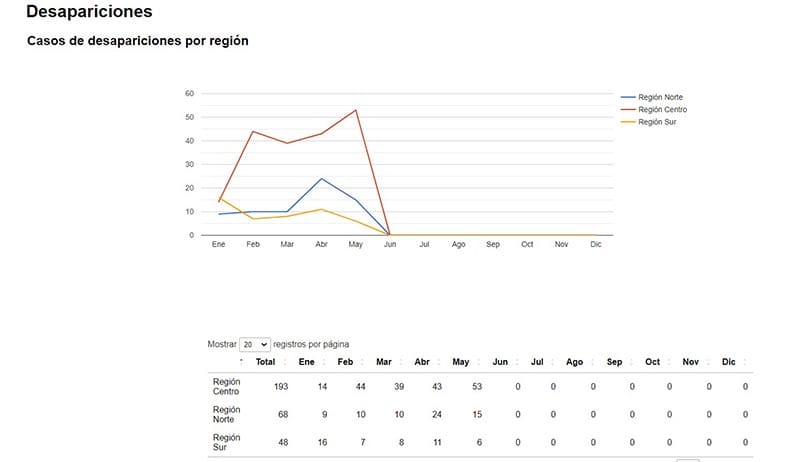Select the Región Centro table row label
The height and width of the screenshot is (462, 800).
click(227, 386)
